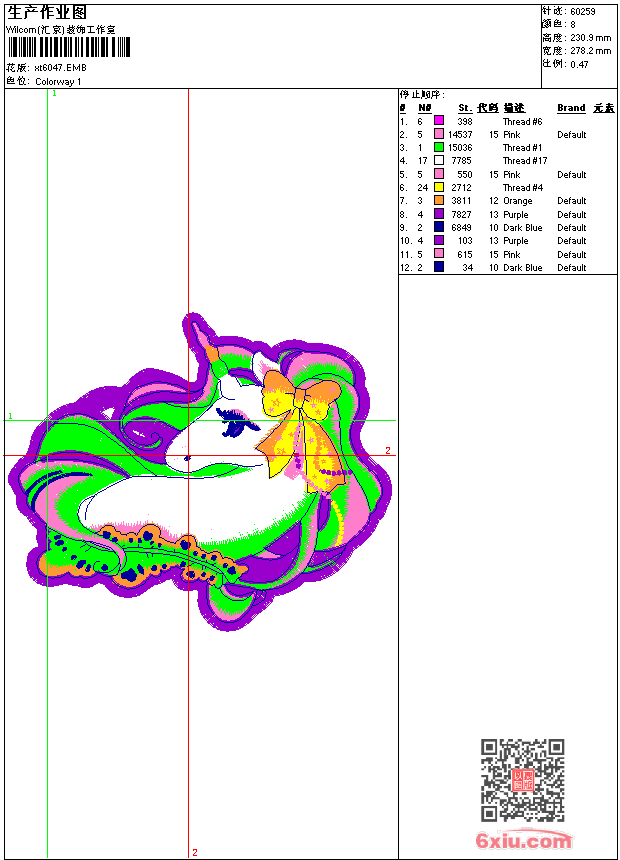620x860 pixels.
Task: Select the pink swatch in stop row 2
Action: pyautogui.click(x=439, y=134)
